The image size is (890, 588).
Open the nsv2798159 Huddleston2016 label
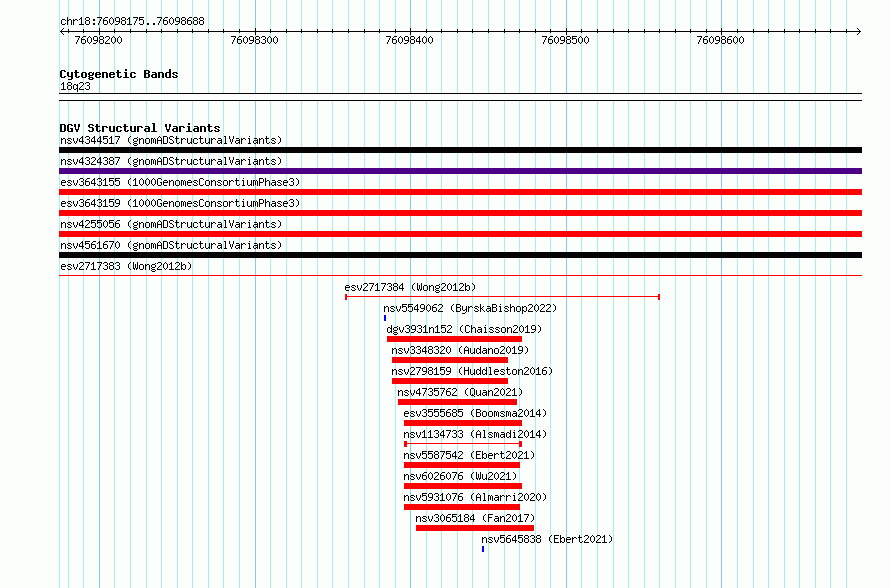click(472, 371)
